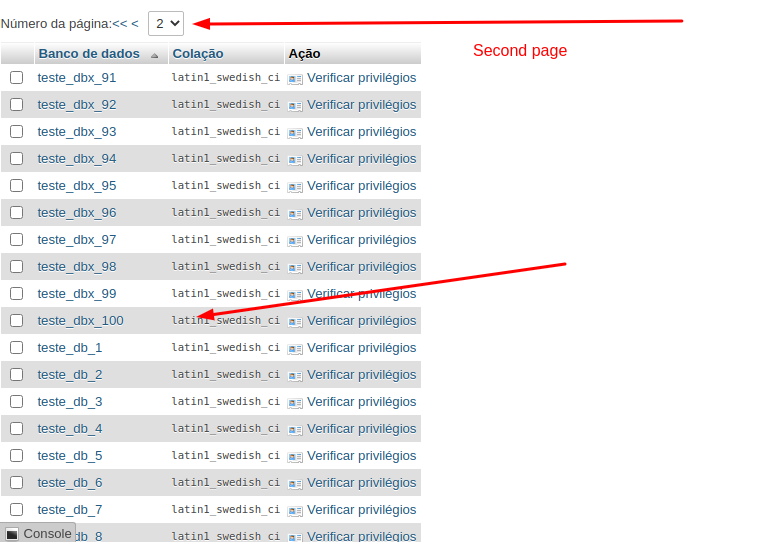
Task: Check the teste_db_4 row checkbox
Action: coord(16,429)
